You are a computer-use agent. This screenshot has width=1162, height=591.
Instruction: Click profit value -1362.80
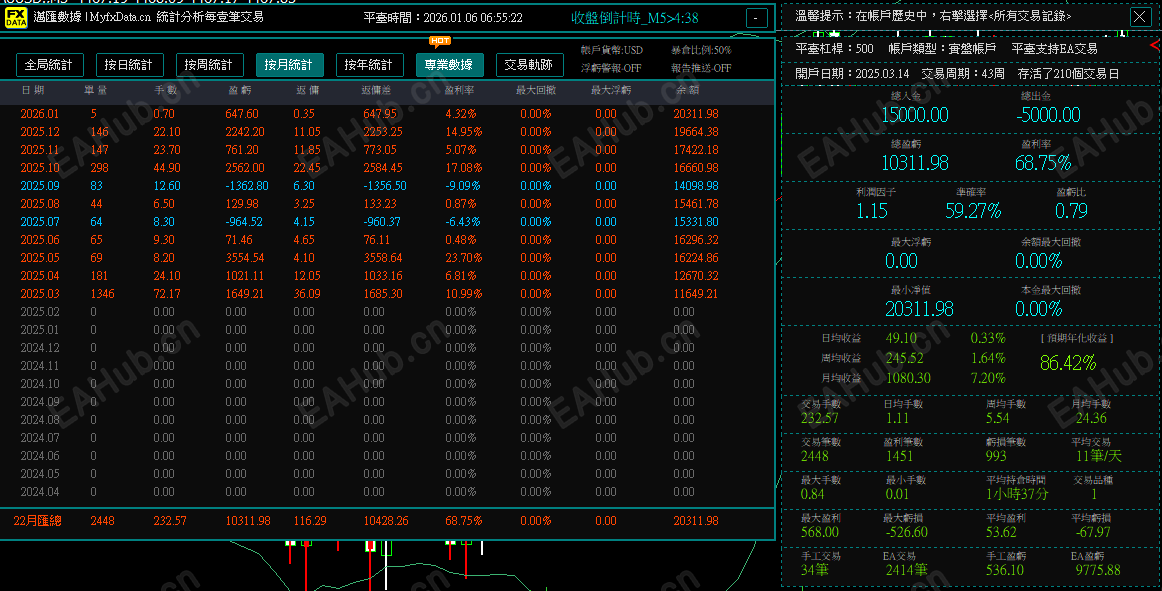coord(247,186)
